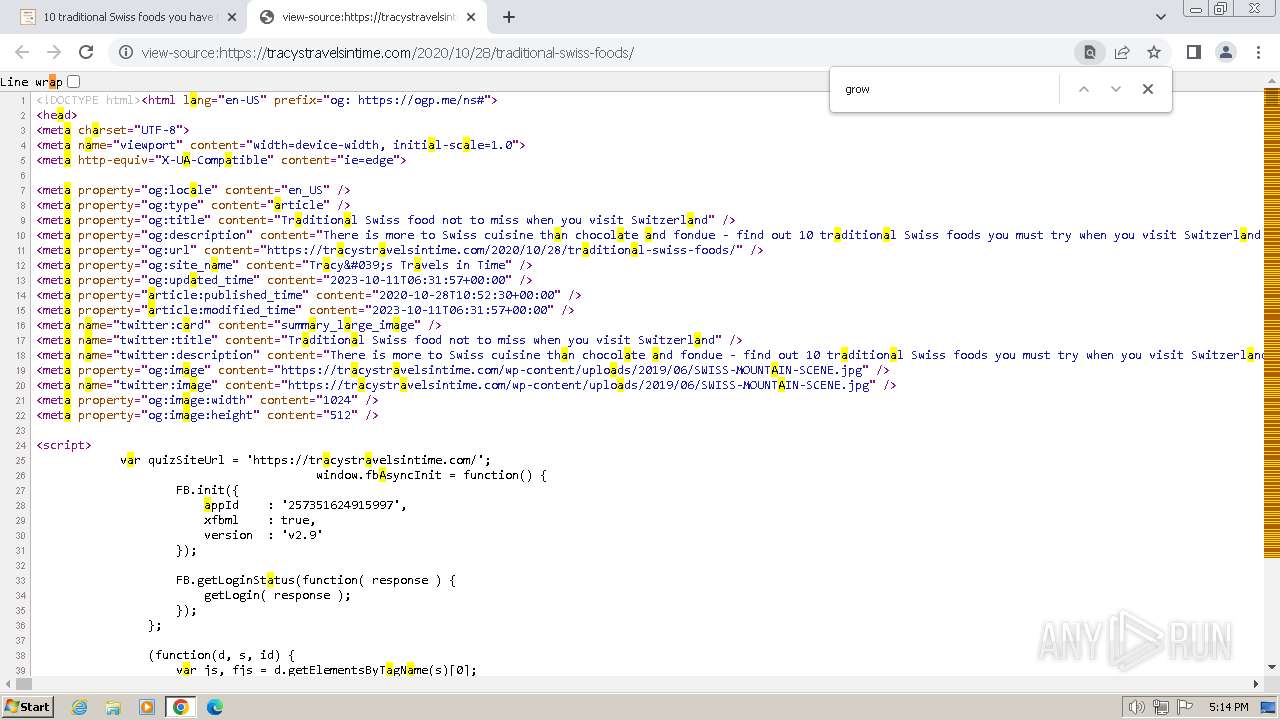This screenshot has height=720, width=1280.
Task: Switch to '10 traditional Swiss foods' tab
Action: [x=127, y=17]
